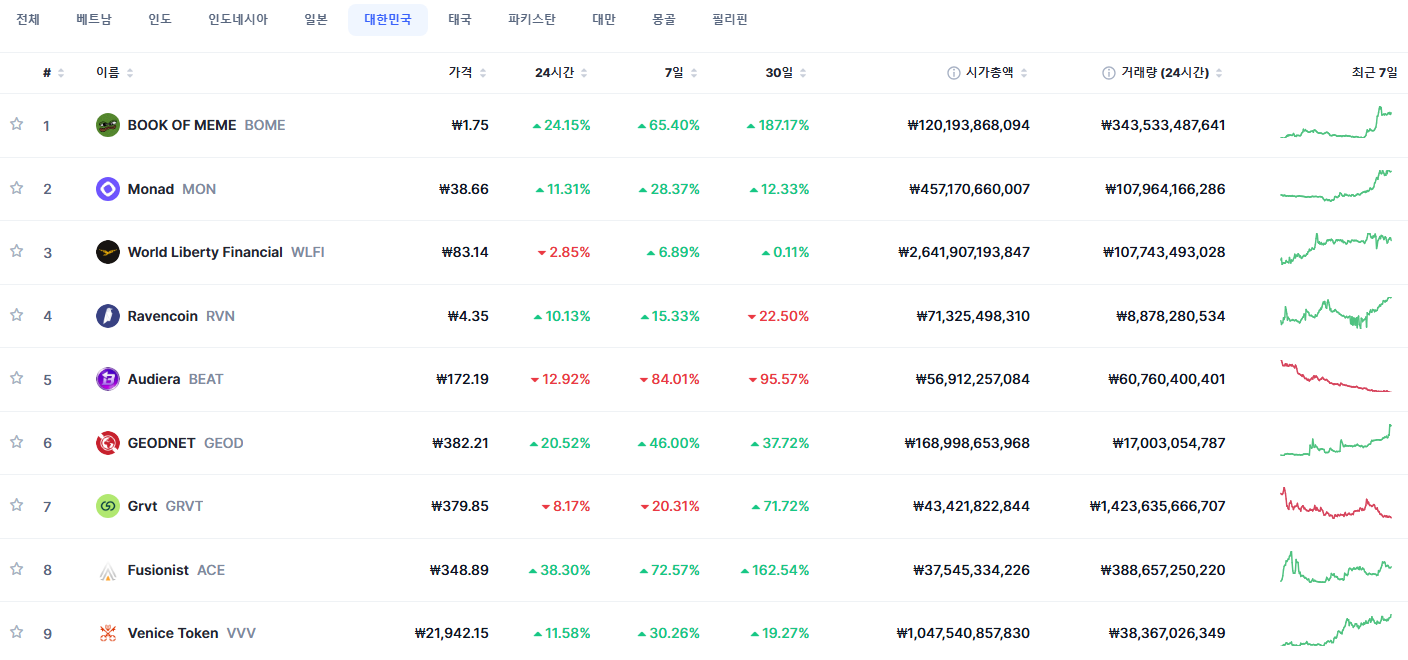Toggle watchlist star for BOOK OF MEME
This screenshot has height=660, width=1408.
click(16, 124)
